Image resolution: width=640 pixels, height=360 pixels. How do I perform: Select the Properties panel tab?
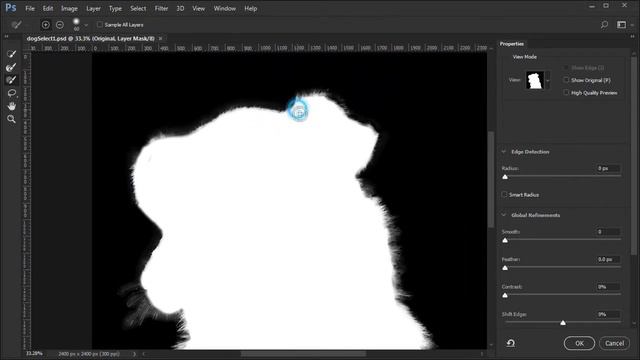point(512,44)
